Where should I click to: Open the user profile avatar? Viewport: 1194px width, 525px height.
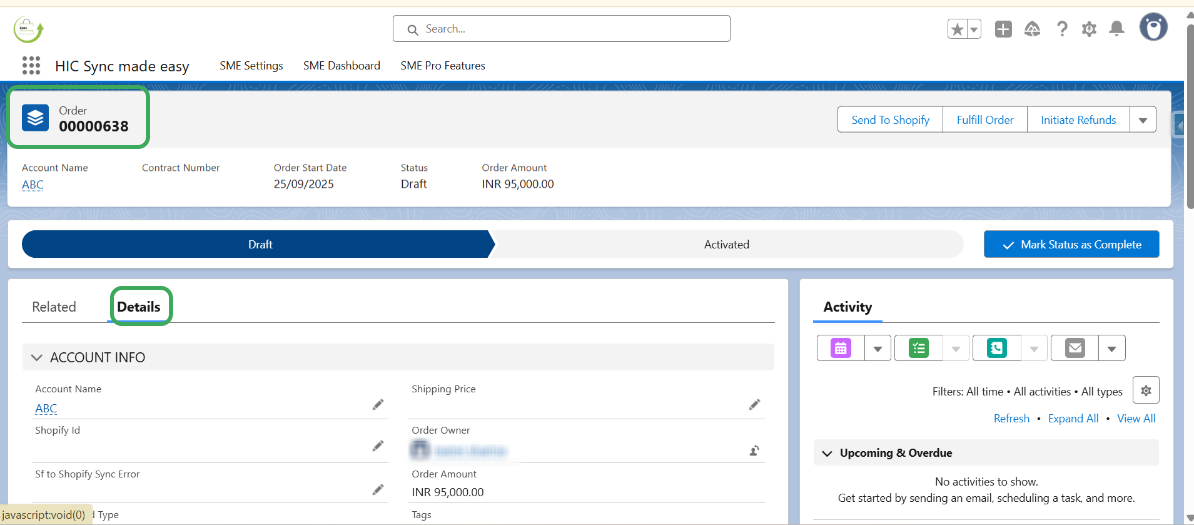pyautogui.click(x=1154, y=27)
